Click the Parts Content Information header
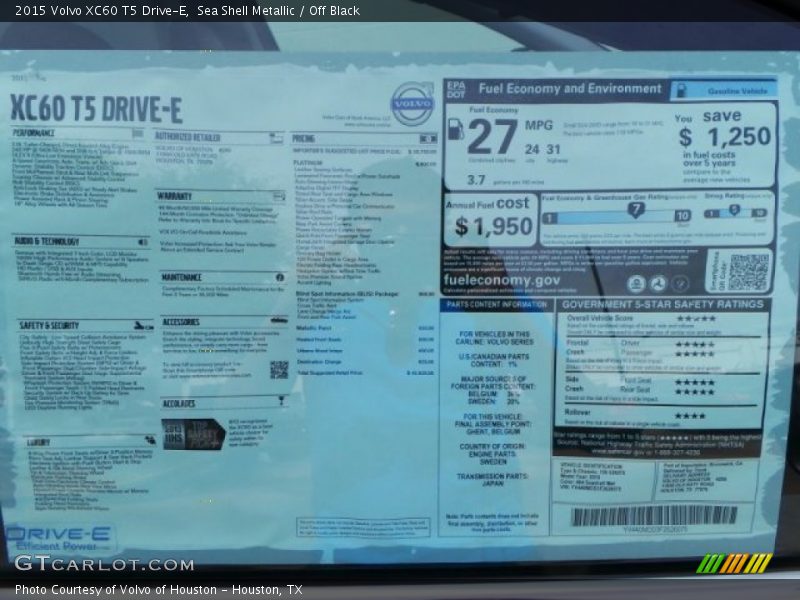The width and height of the screenshot is (800, 600). [496, 305]
